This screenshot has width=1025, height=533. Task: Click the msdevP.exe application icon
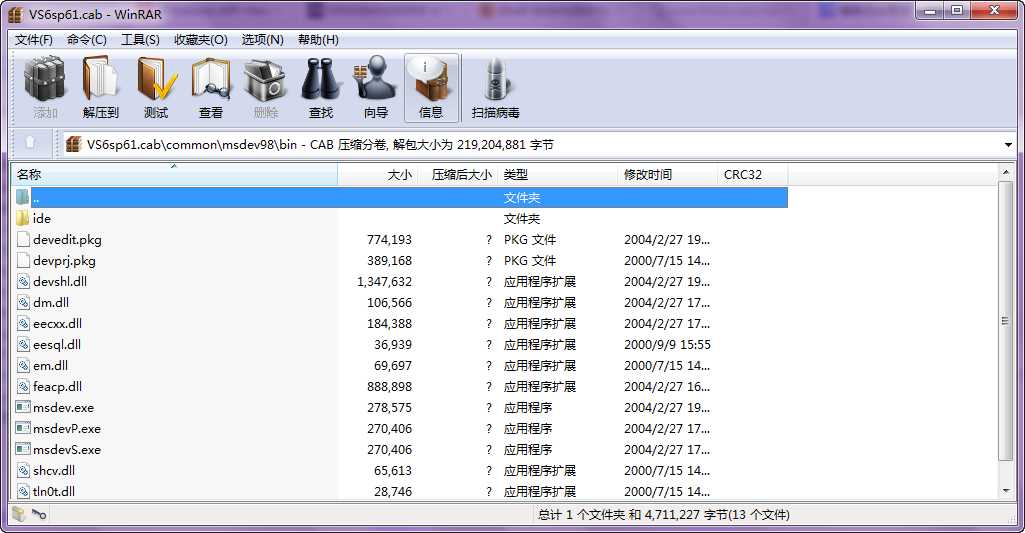tap(23, 428)
